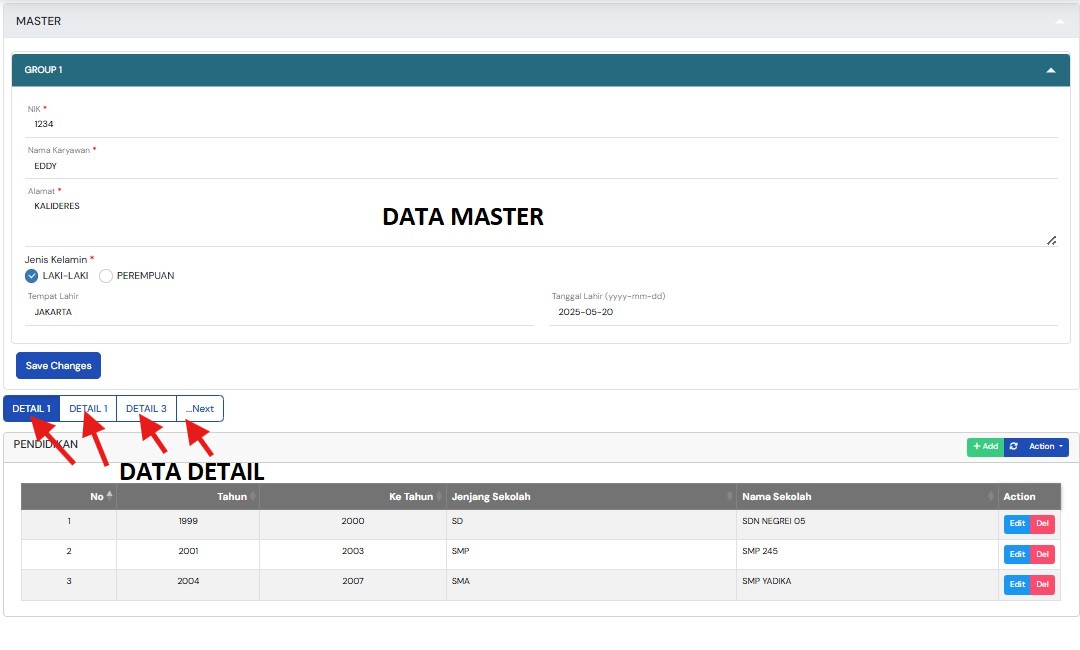Viewport: 1080px width, 650px height.
Task: Refresh the PENDIDIKAN table
Action: [x=1013, y=447]
